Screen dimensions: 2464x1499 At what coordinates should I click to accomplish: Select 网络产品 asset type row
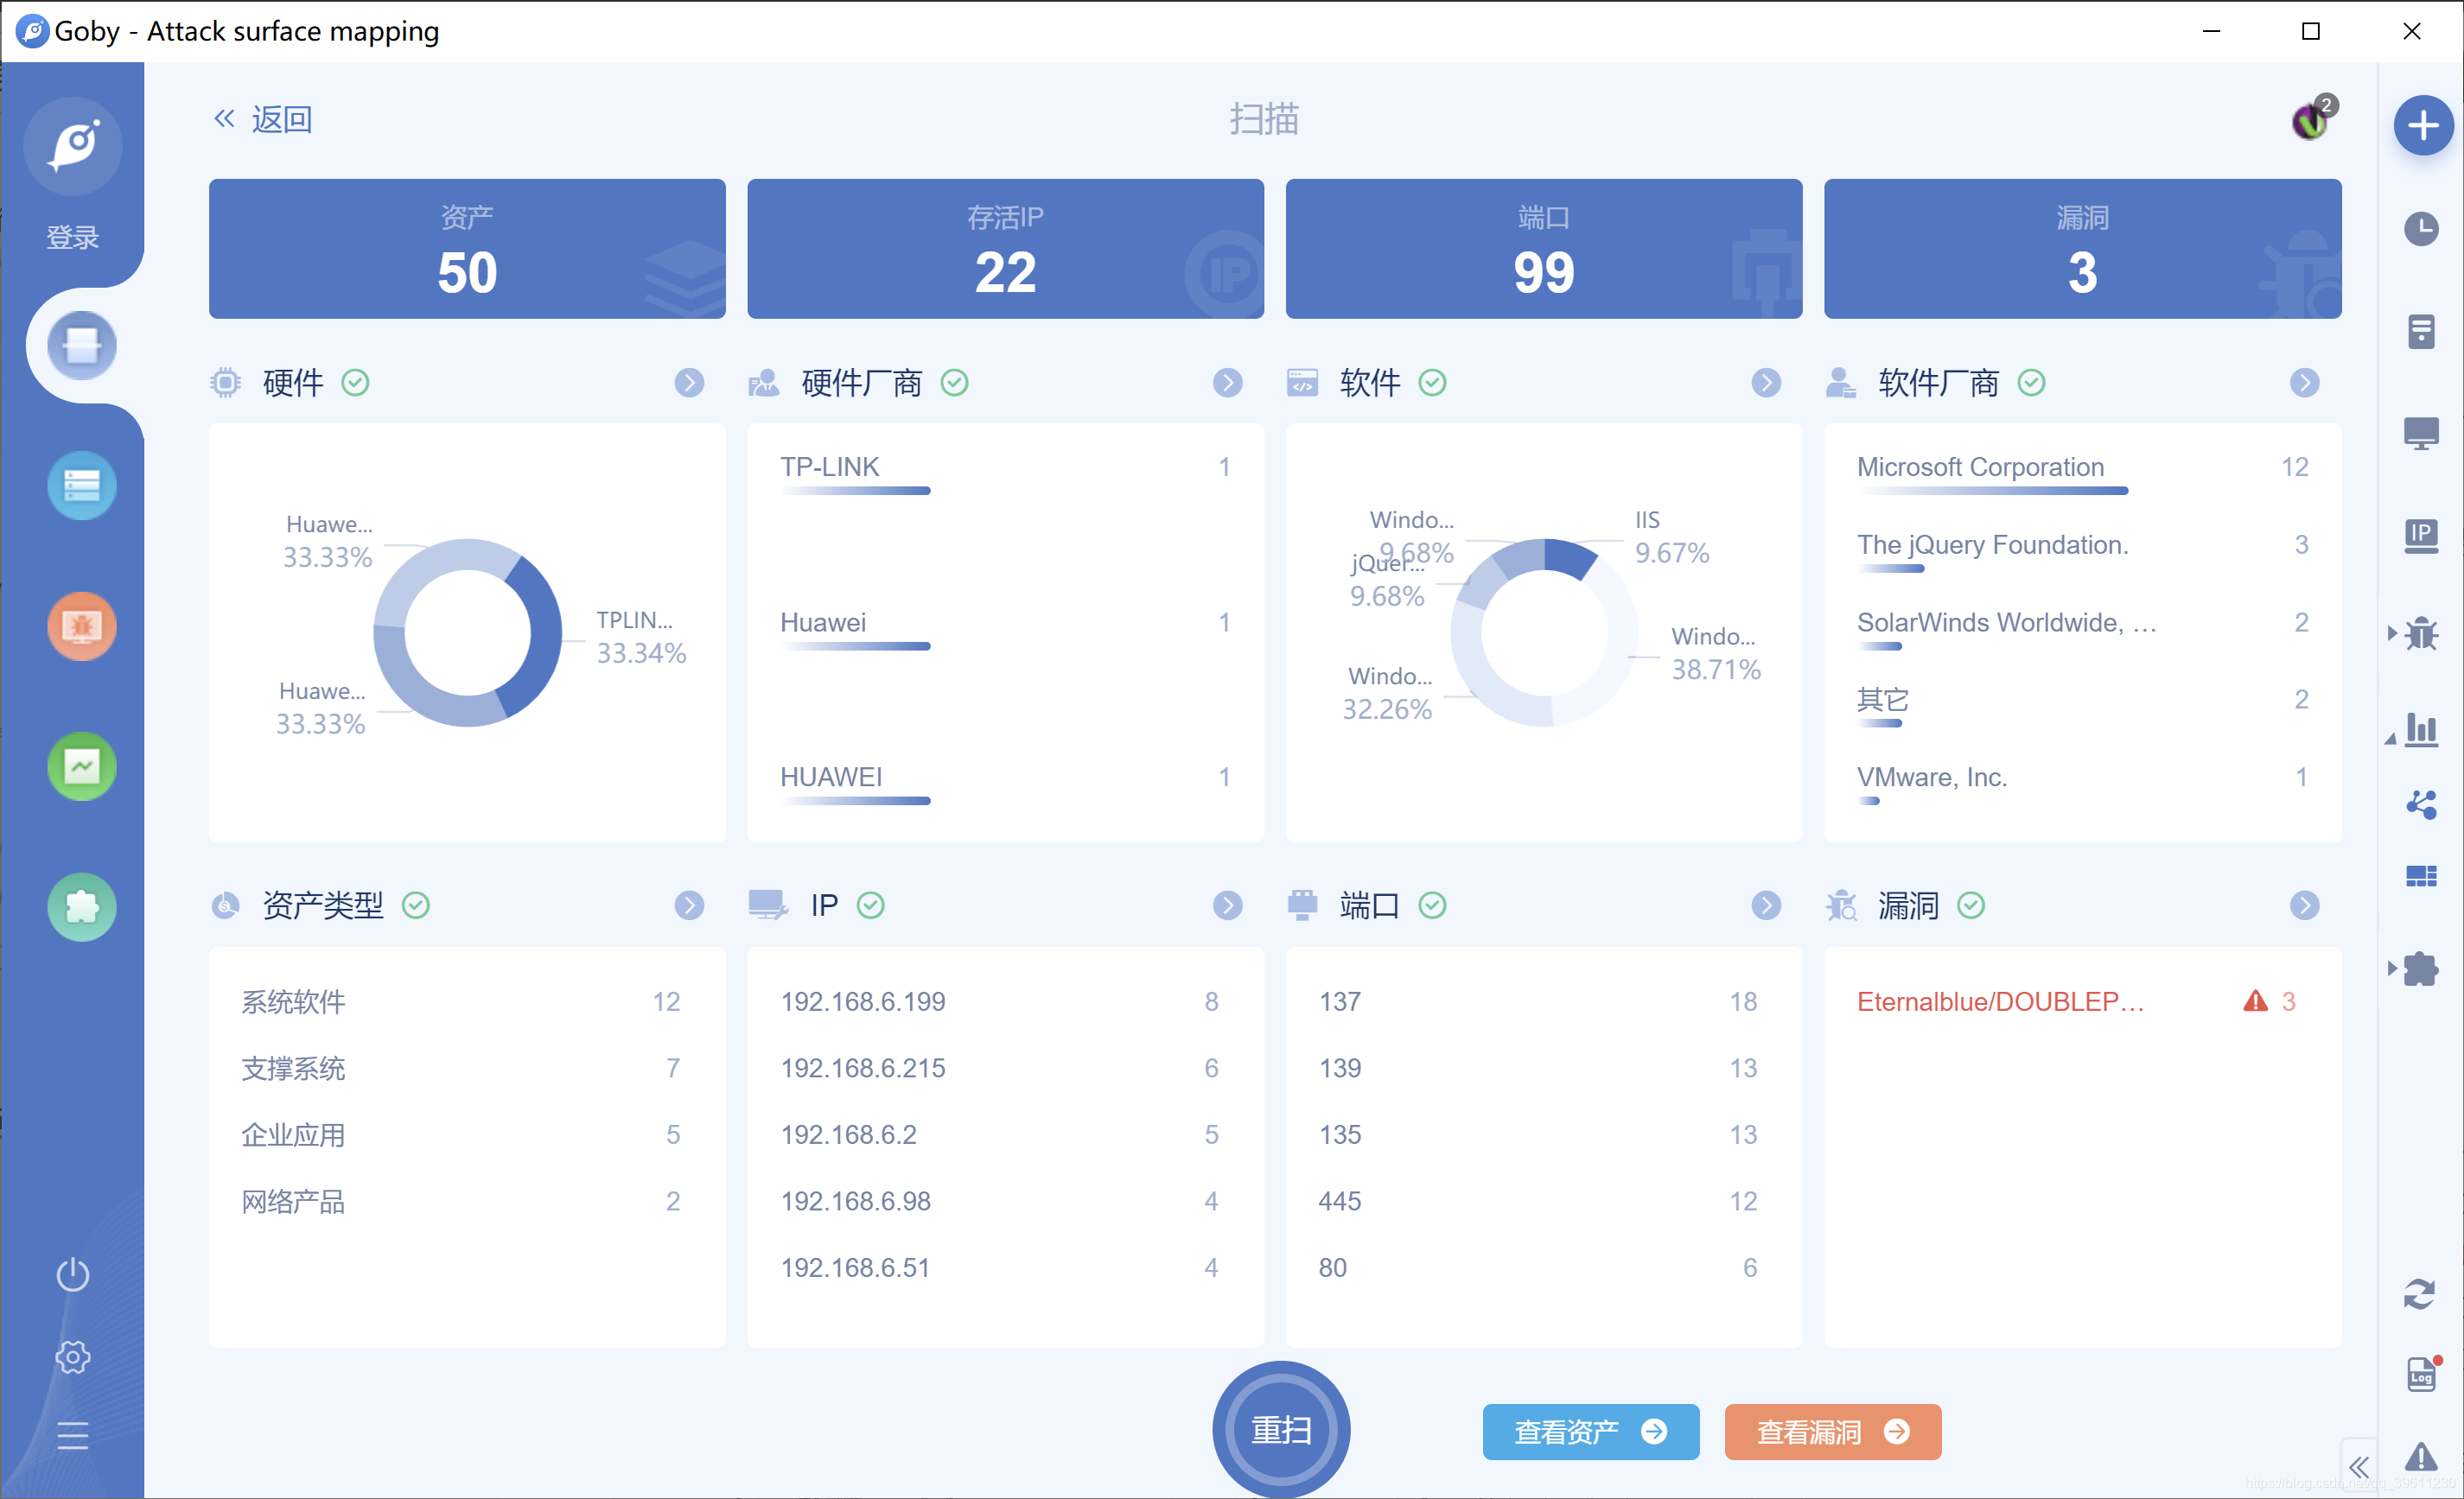(461, 1201)
